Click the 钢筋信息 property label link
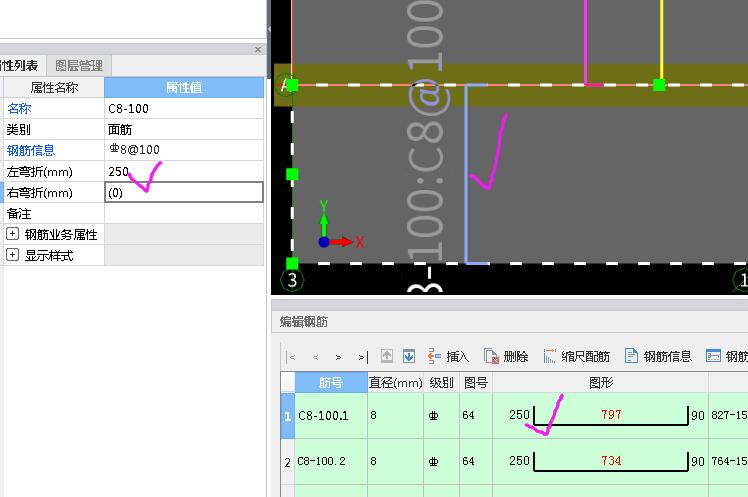Image resolution: width=748 pixels, height=497 pixels. pyautogui.click(x=31, y=150)
